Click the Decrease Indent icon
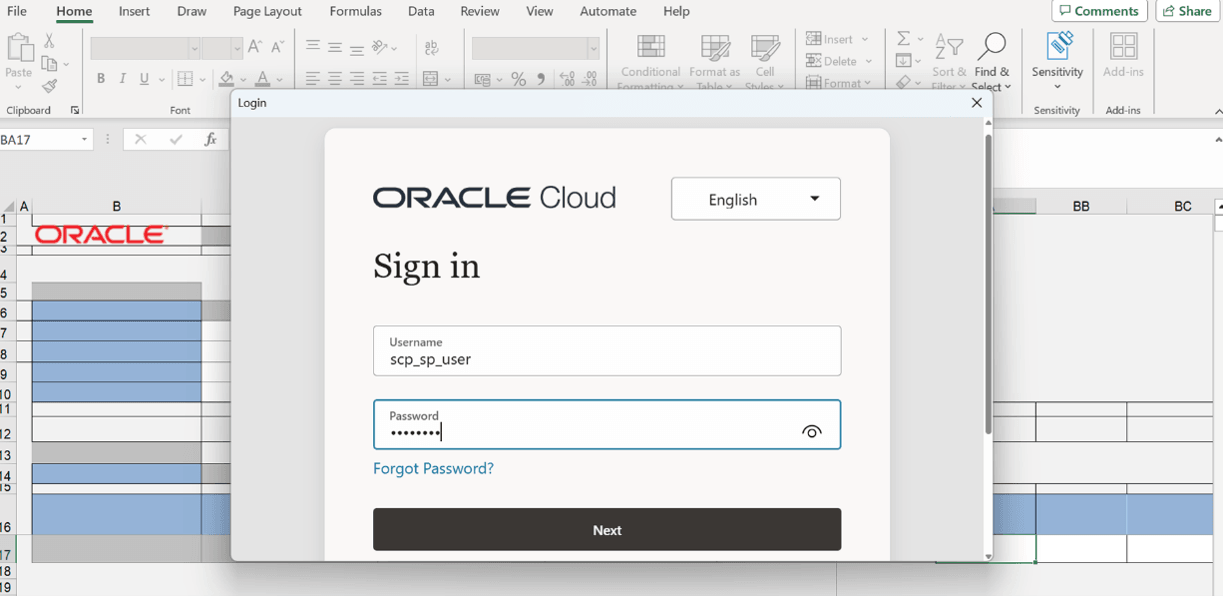 (x=379, y=79)
